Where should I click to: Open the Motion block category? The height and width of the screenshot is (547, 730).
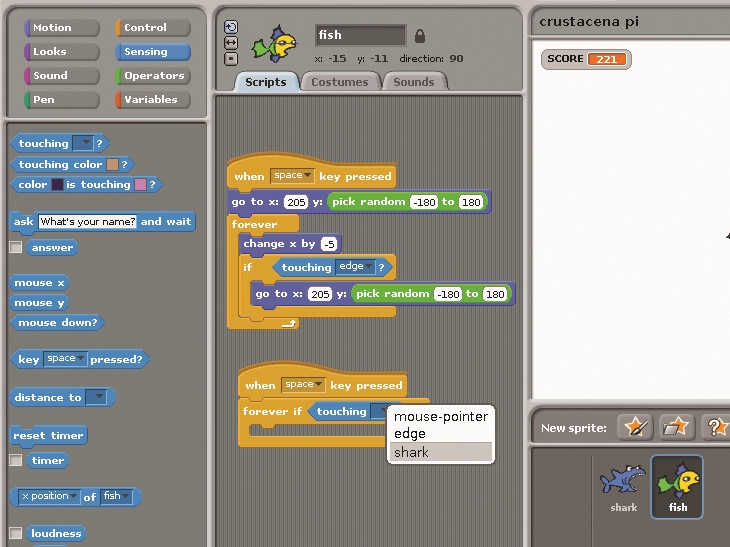(61, 27)
